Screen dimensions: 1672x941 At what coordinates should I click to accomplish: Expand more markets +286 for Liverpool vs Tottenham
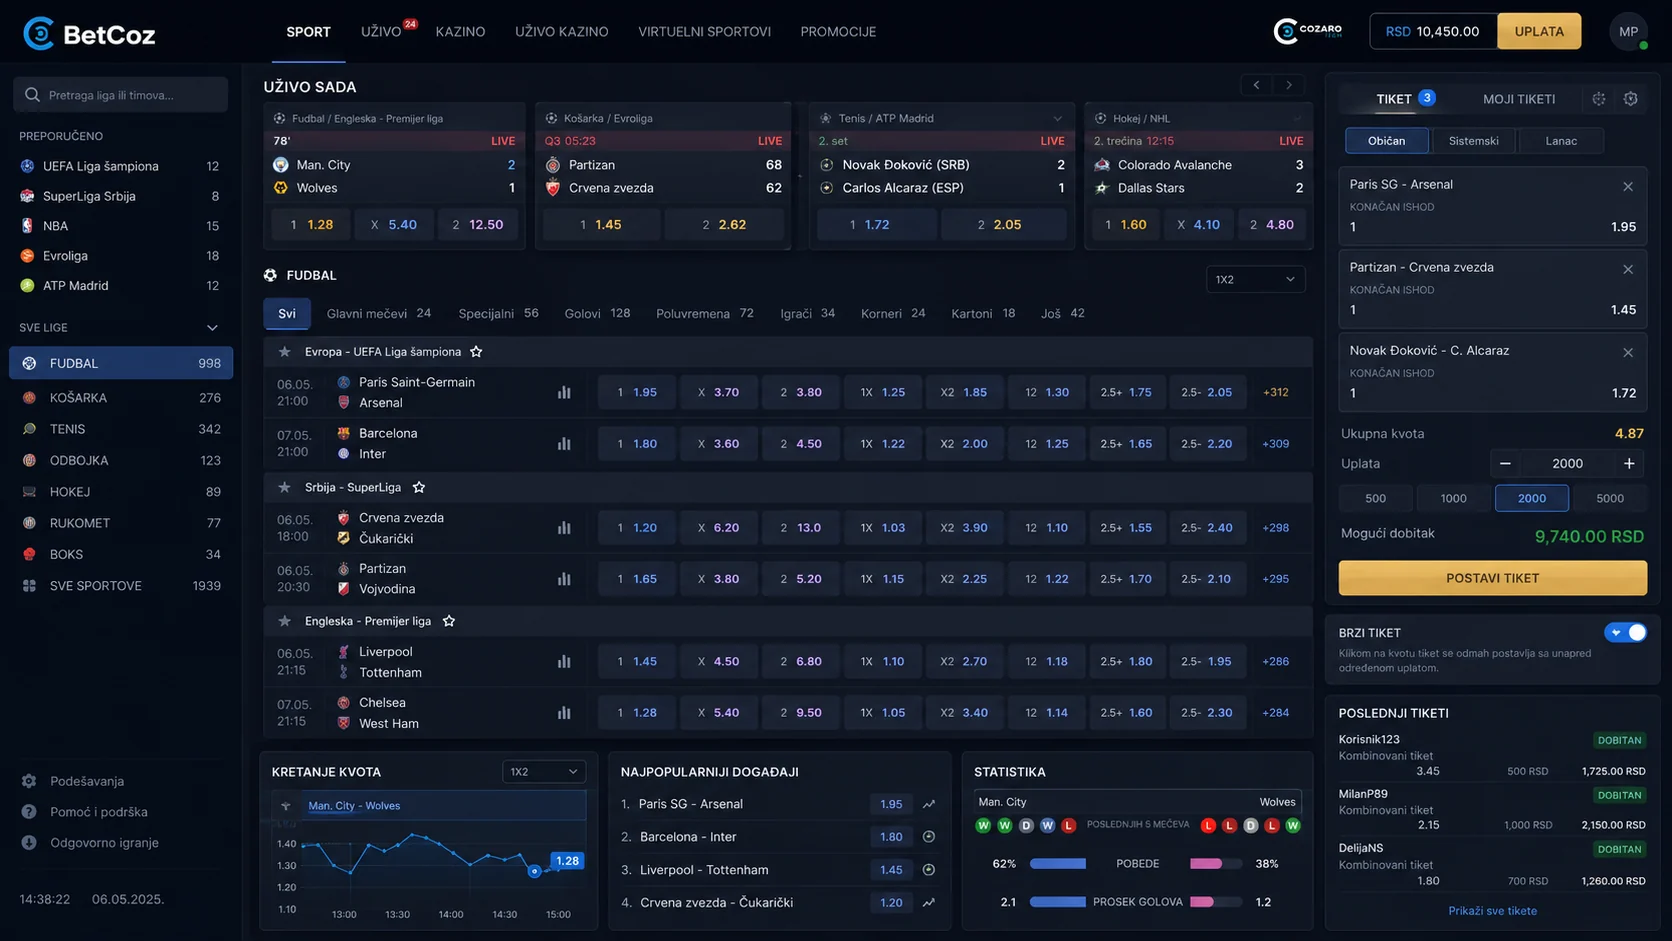pyautogui.click(x=1276, y=661)
